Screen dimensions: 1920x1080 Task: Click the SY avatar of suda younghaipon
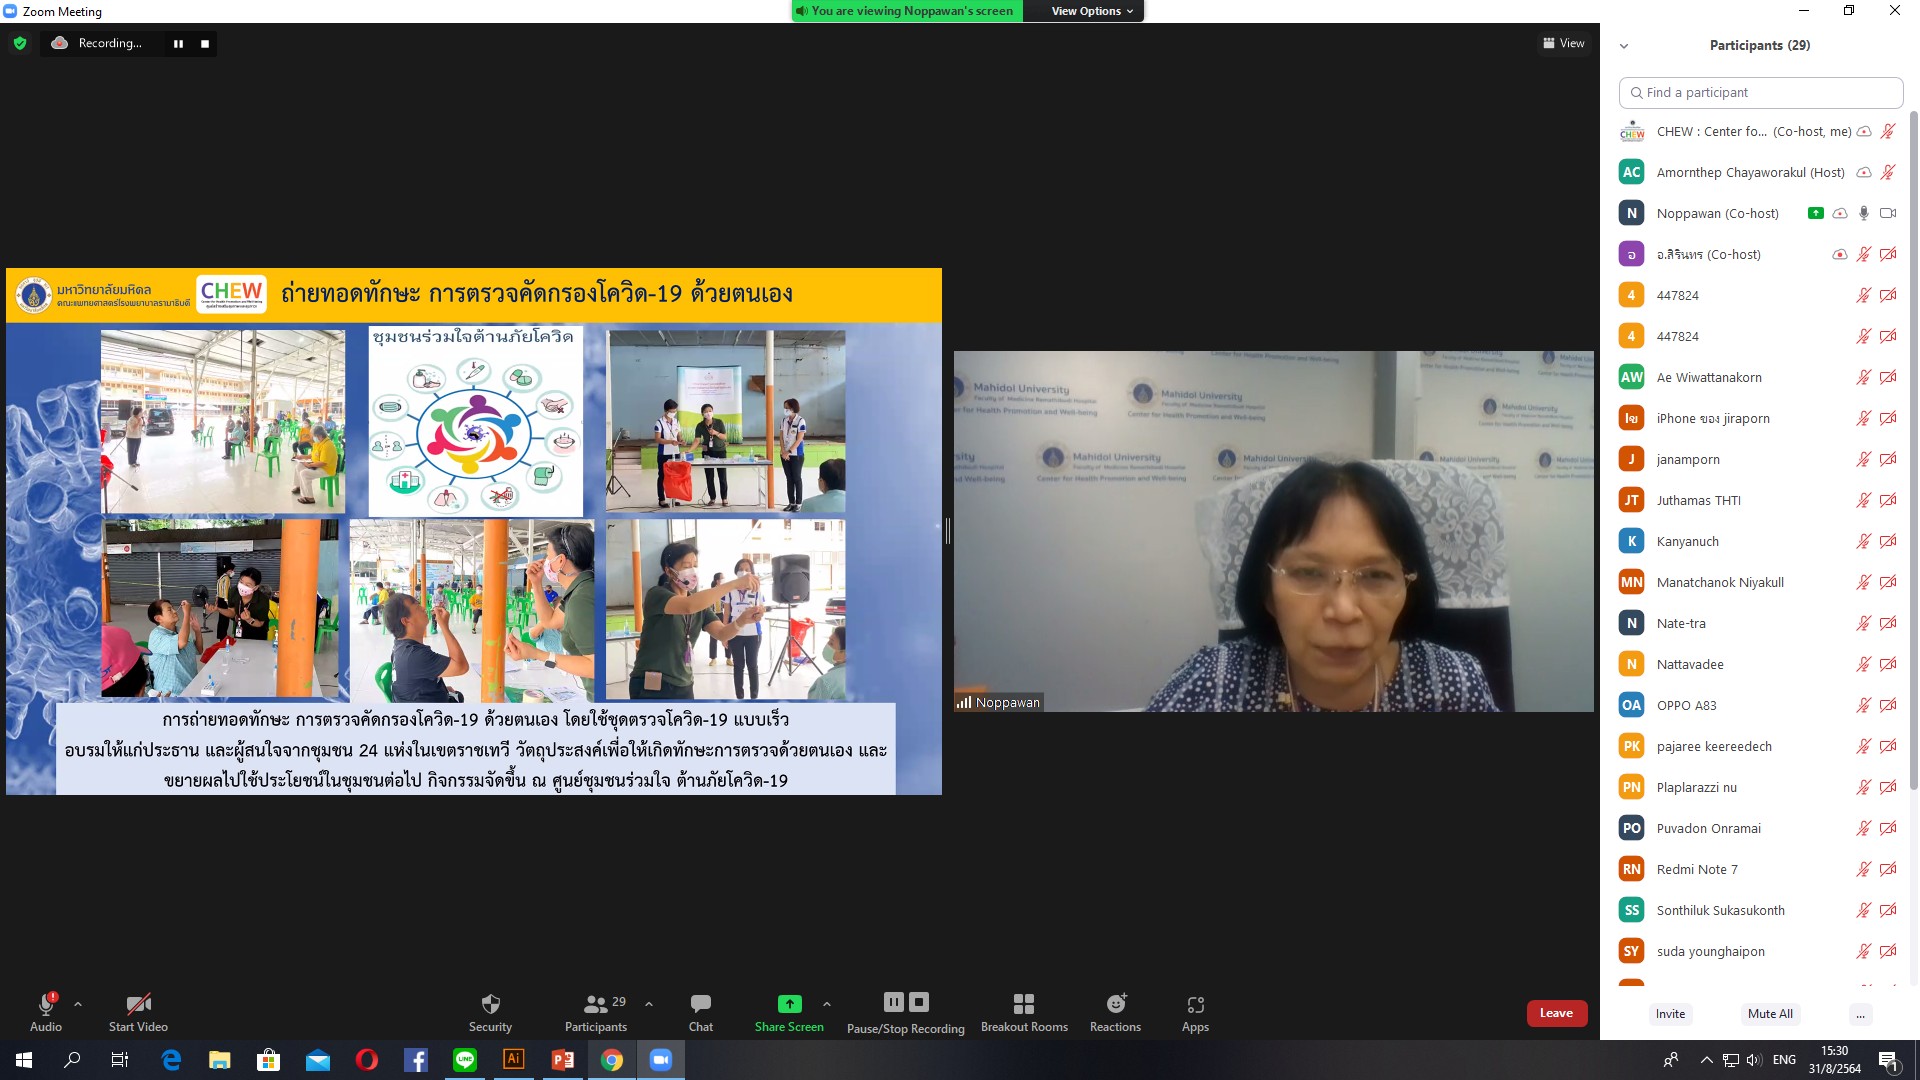click(1632, 951)
